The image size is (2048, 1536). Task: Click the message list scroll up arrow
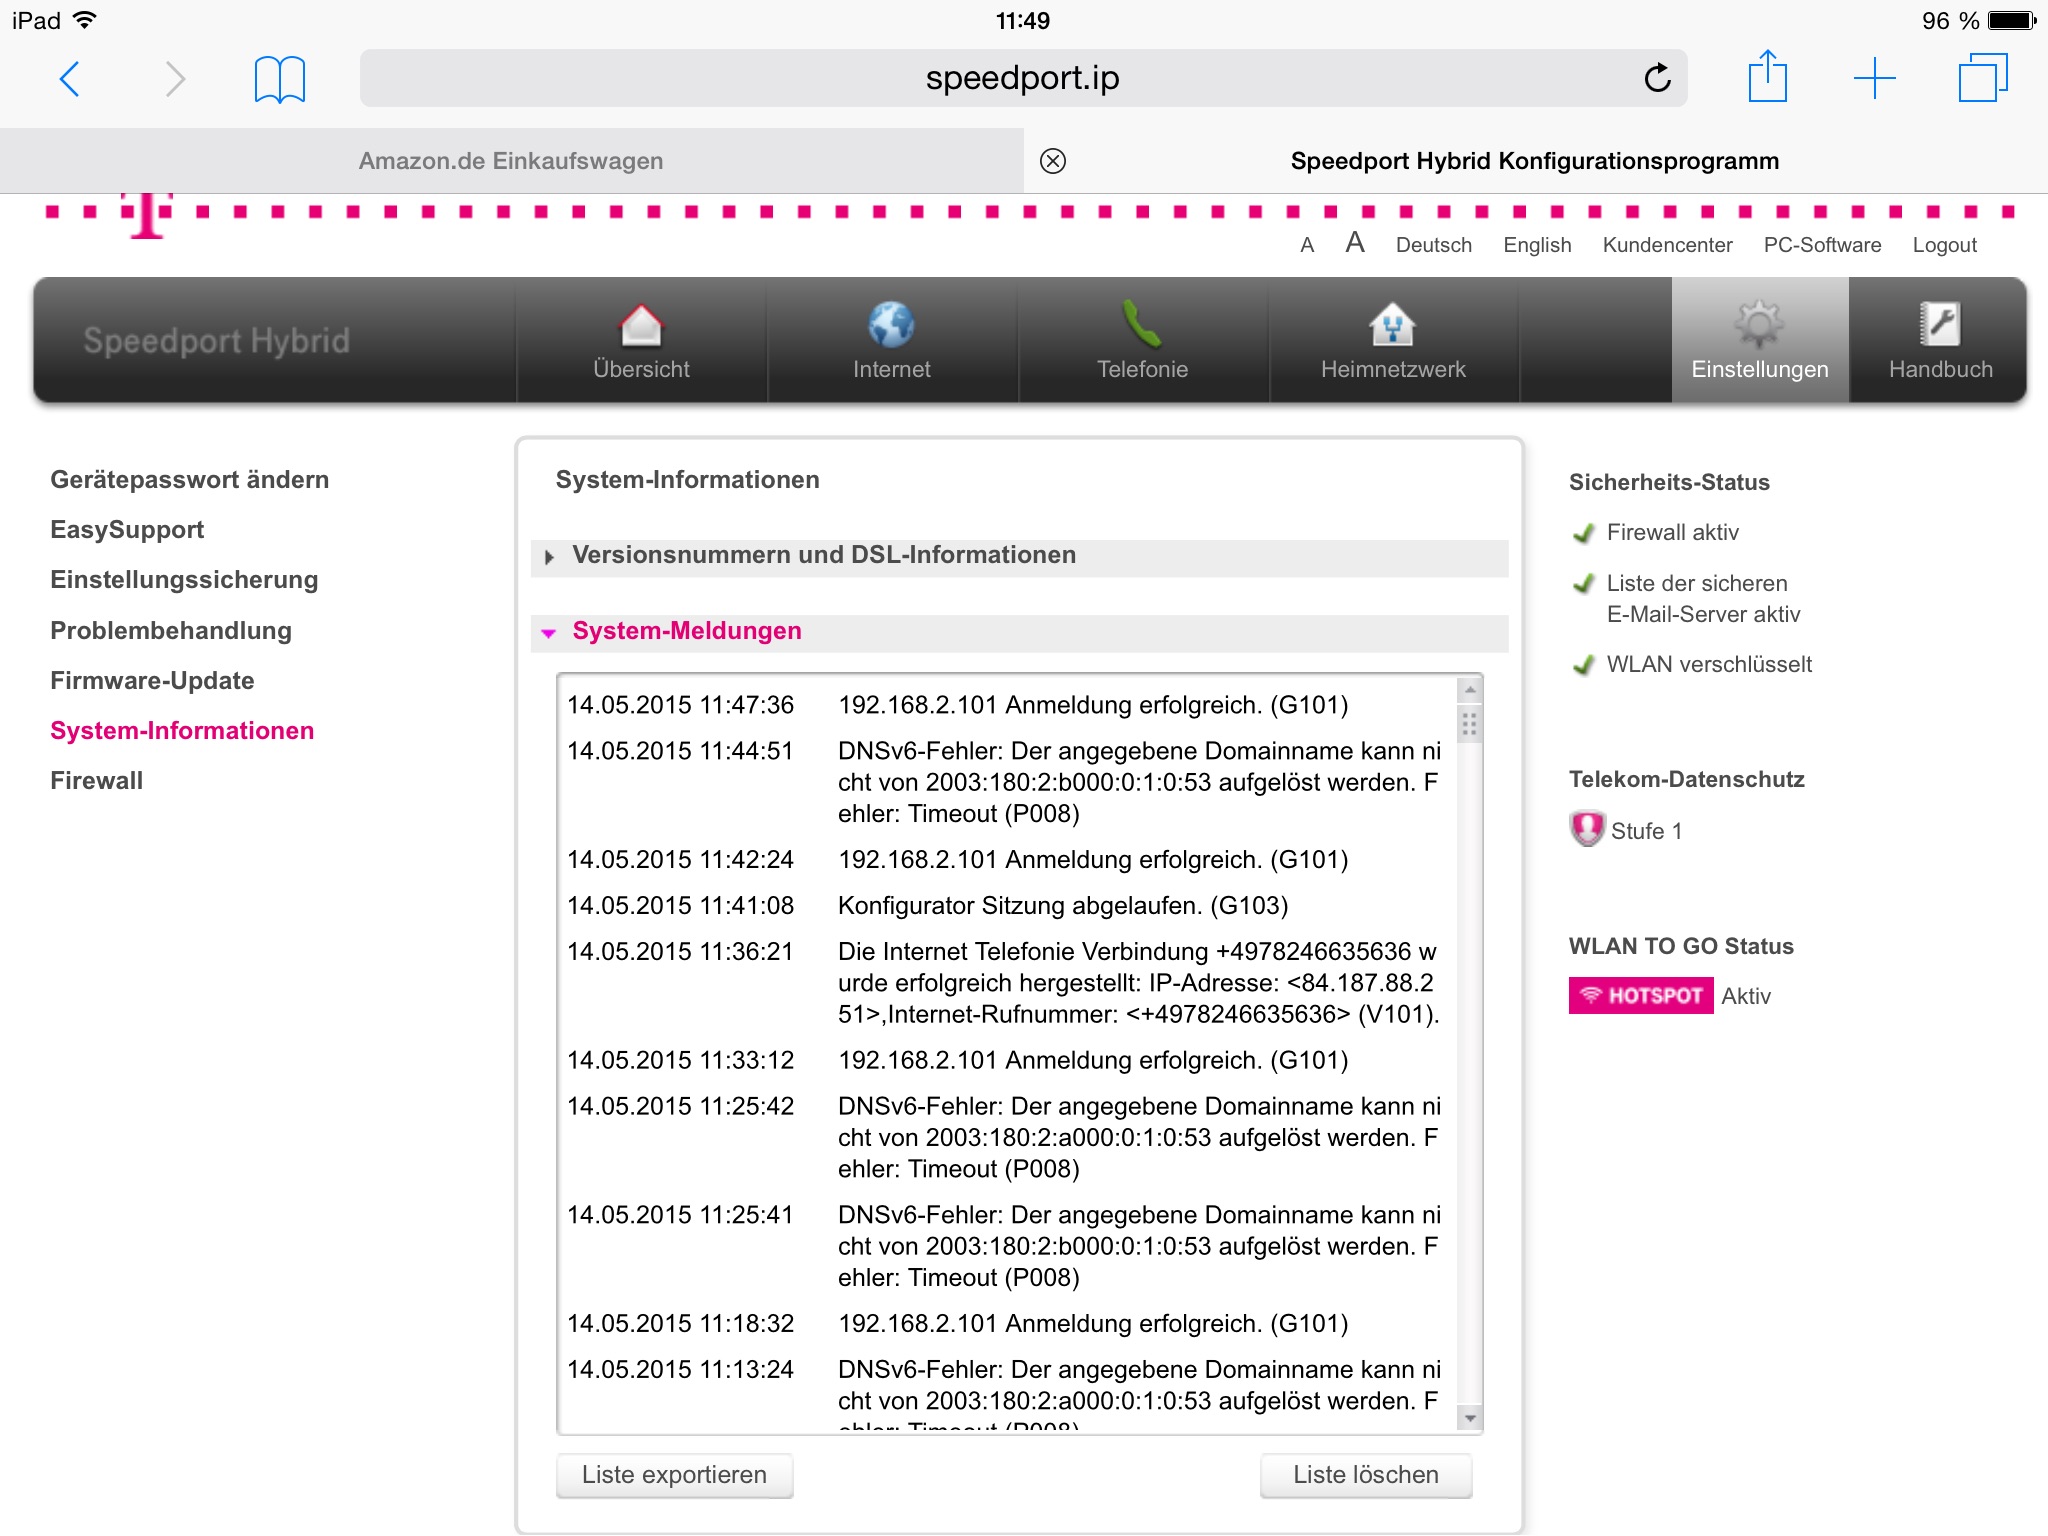1470,690
